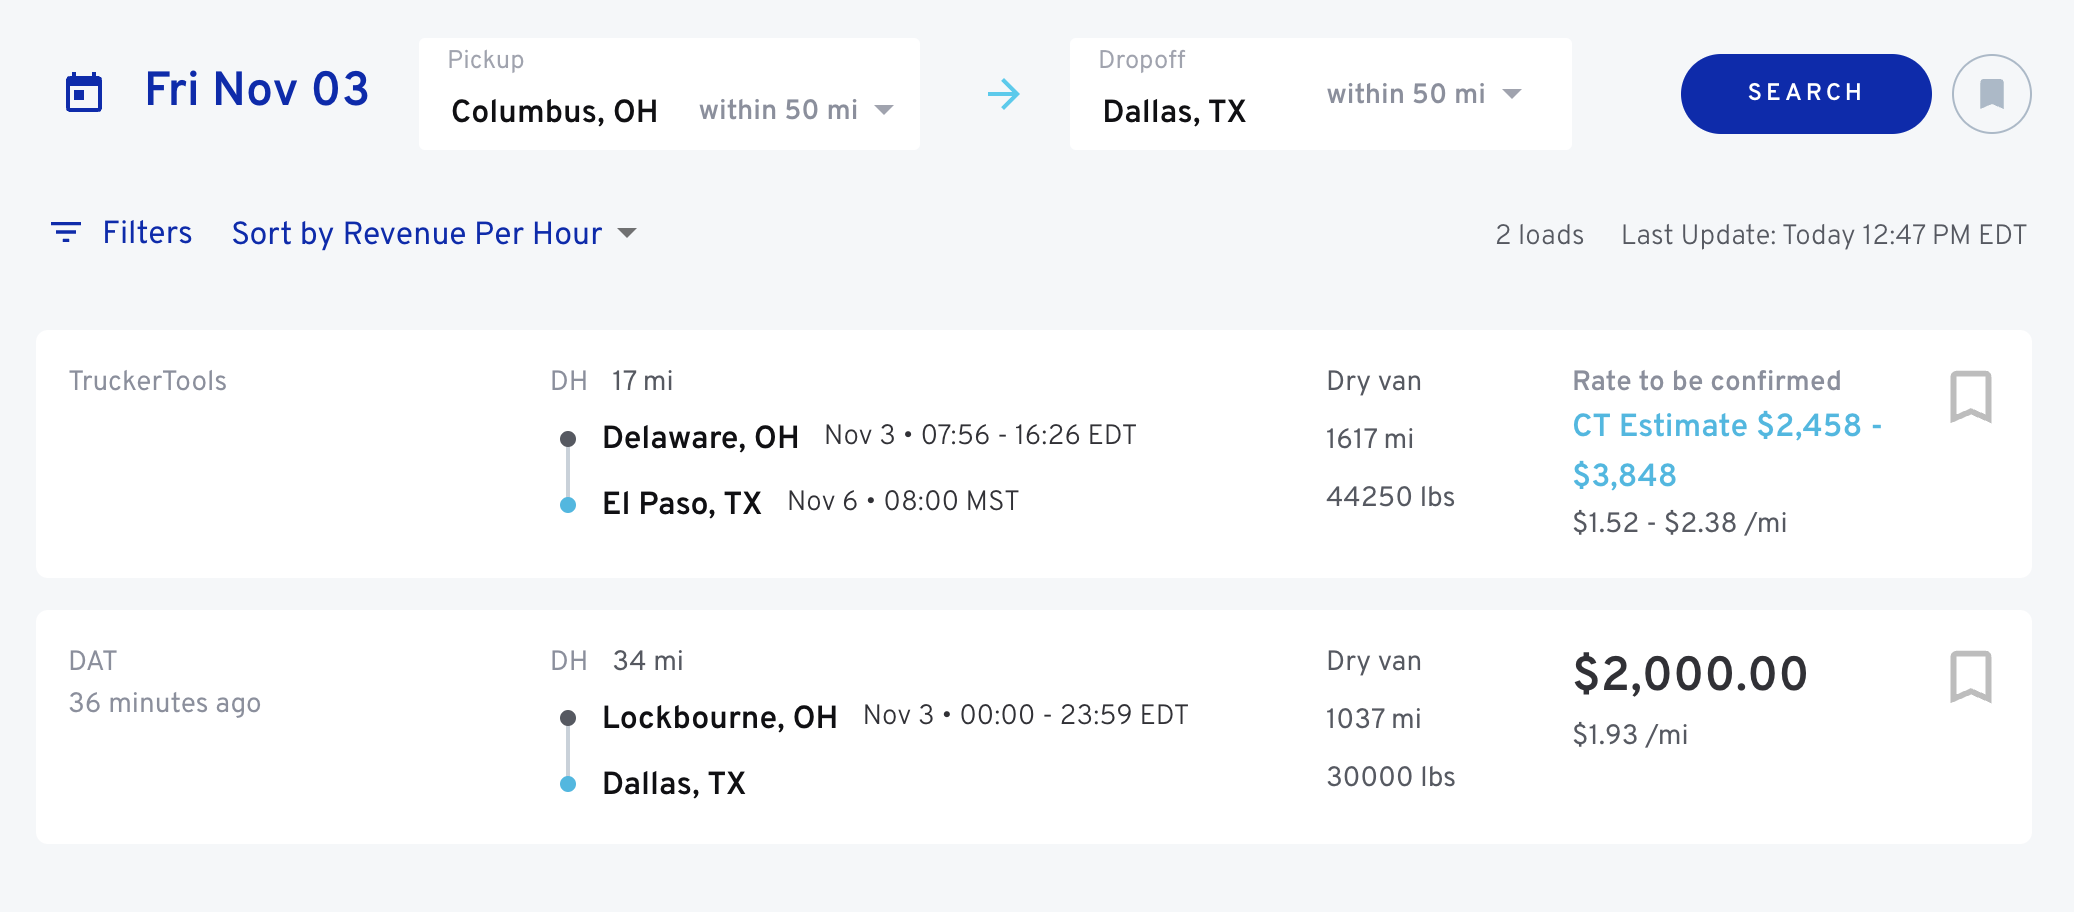This screenshot has width=2074, height=912.
Task: Click the Dallas, TX dropoff field
Action: pos(1174,111)
